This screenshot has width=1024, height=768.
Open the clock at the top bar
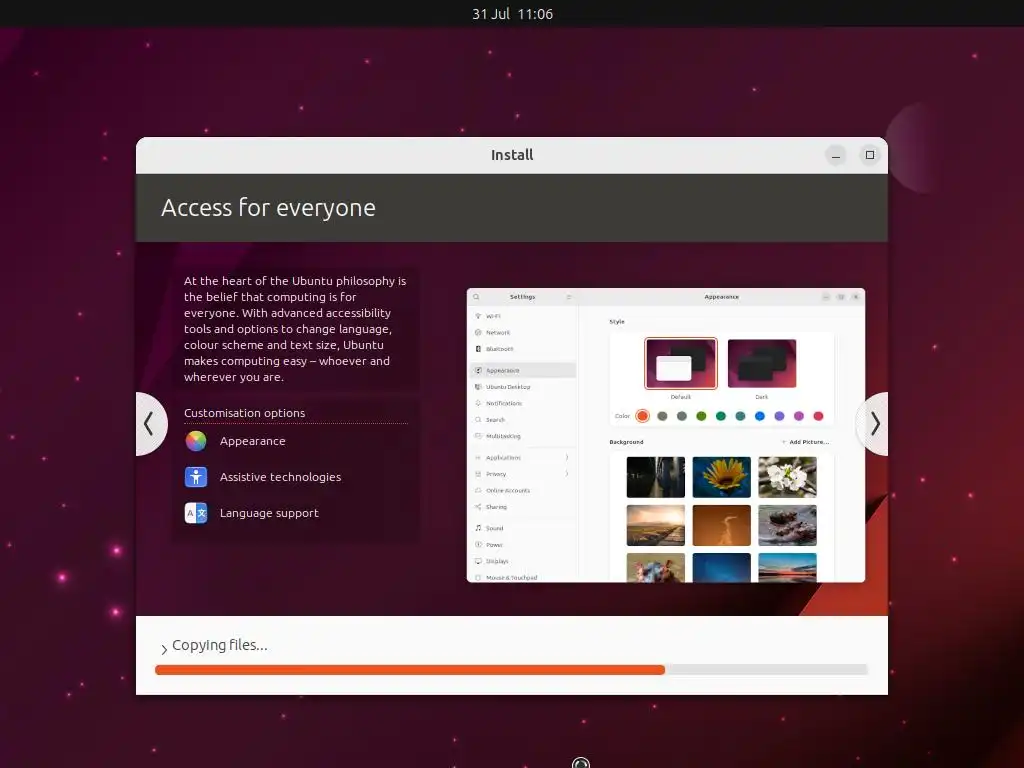[513, 14]
